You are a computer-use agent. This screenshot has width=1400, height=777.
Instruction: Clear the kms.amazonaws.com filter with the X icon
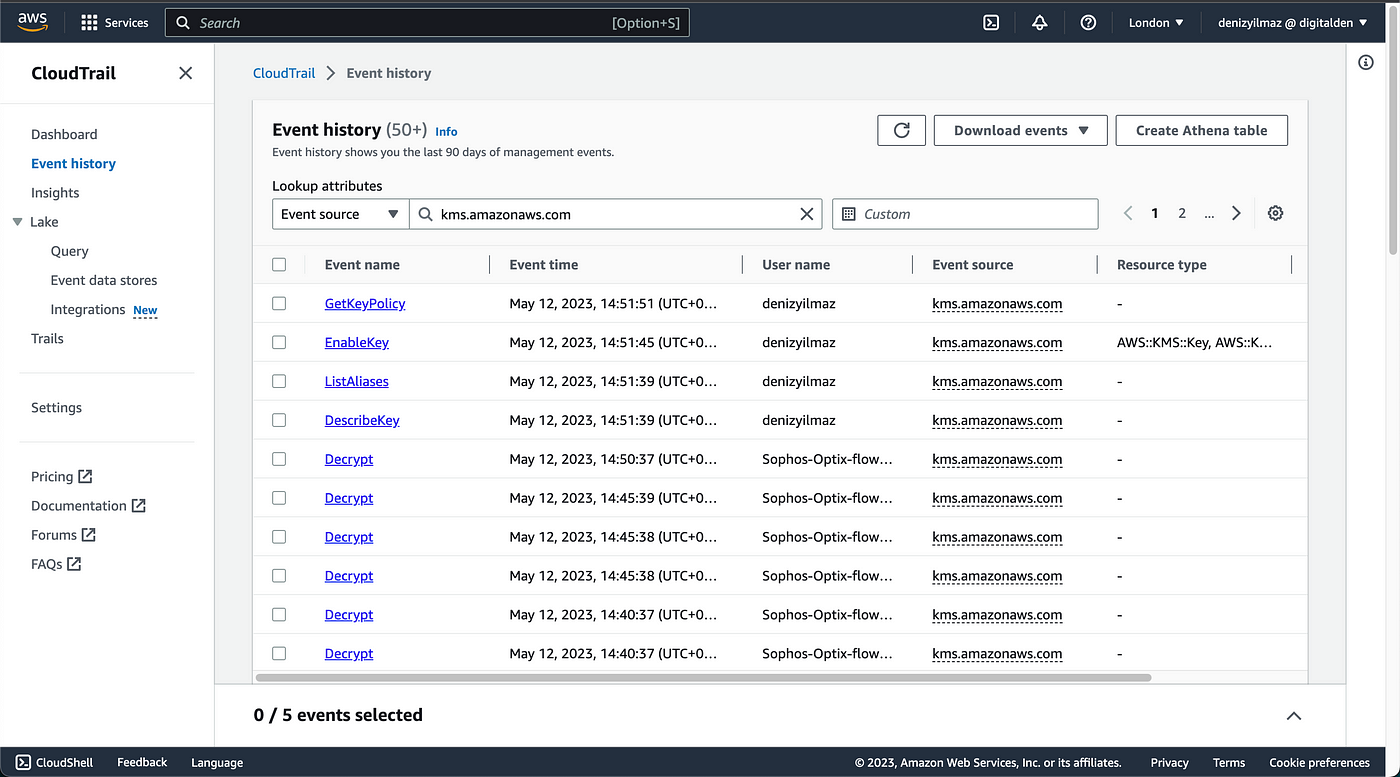tap(807, 213)
